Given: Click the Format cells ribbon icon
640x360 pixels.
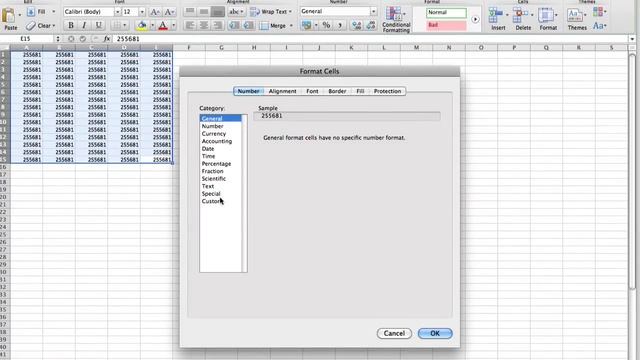Looking at the screenshot, I should point(545,16).
